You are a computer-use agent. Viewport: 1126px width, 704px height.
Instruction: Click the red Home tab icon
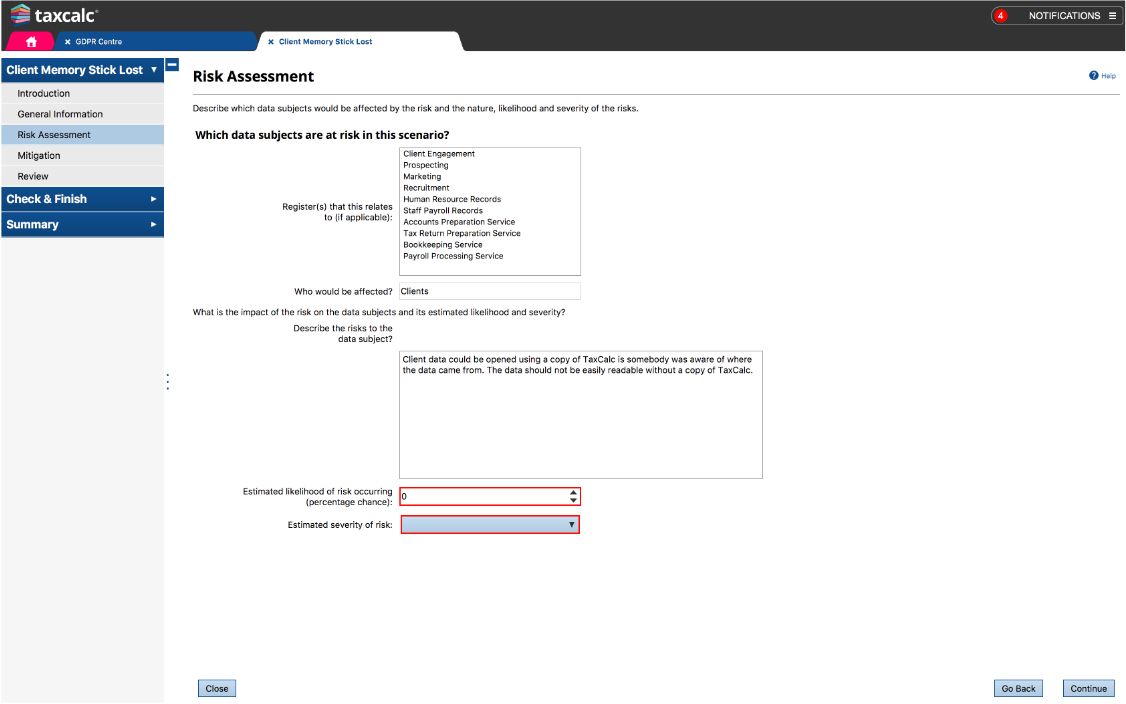coord(32,41)
